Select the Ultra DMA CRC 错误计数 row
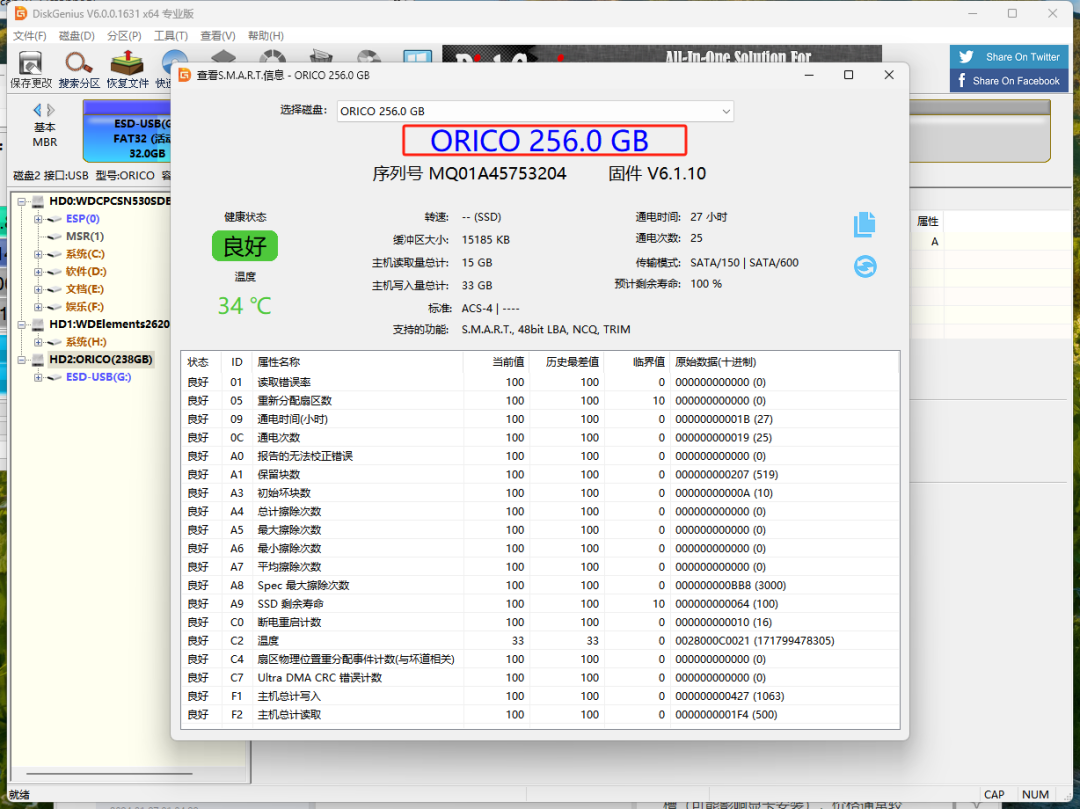1080x809 pixels. pos(540,677)
